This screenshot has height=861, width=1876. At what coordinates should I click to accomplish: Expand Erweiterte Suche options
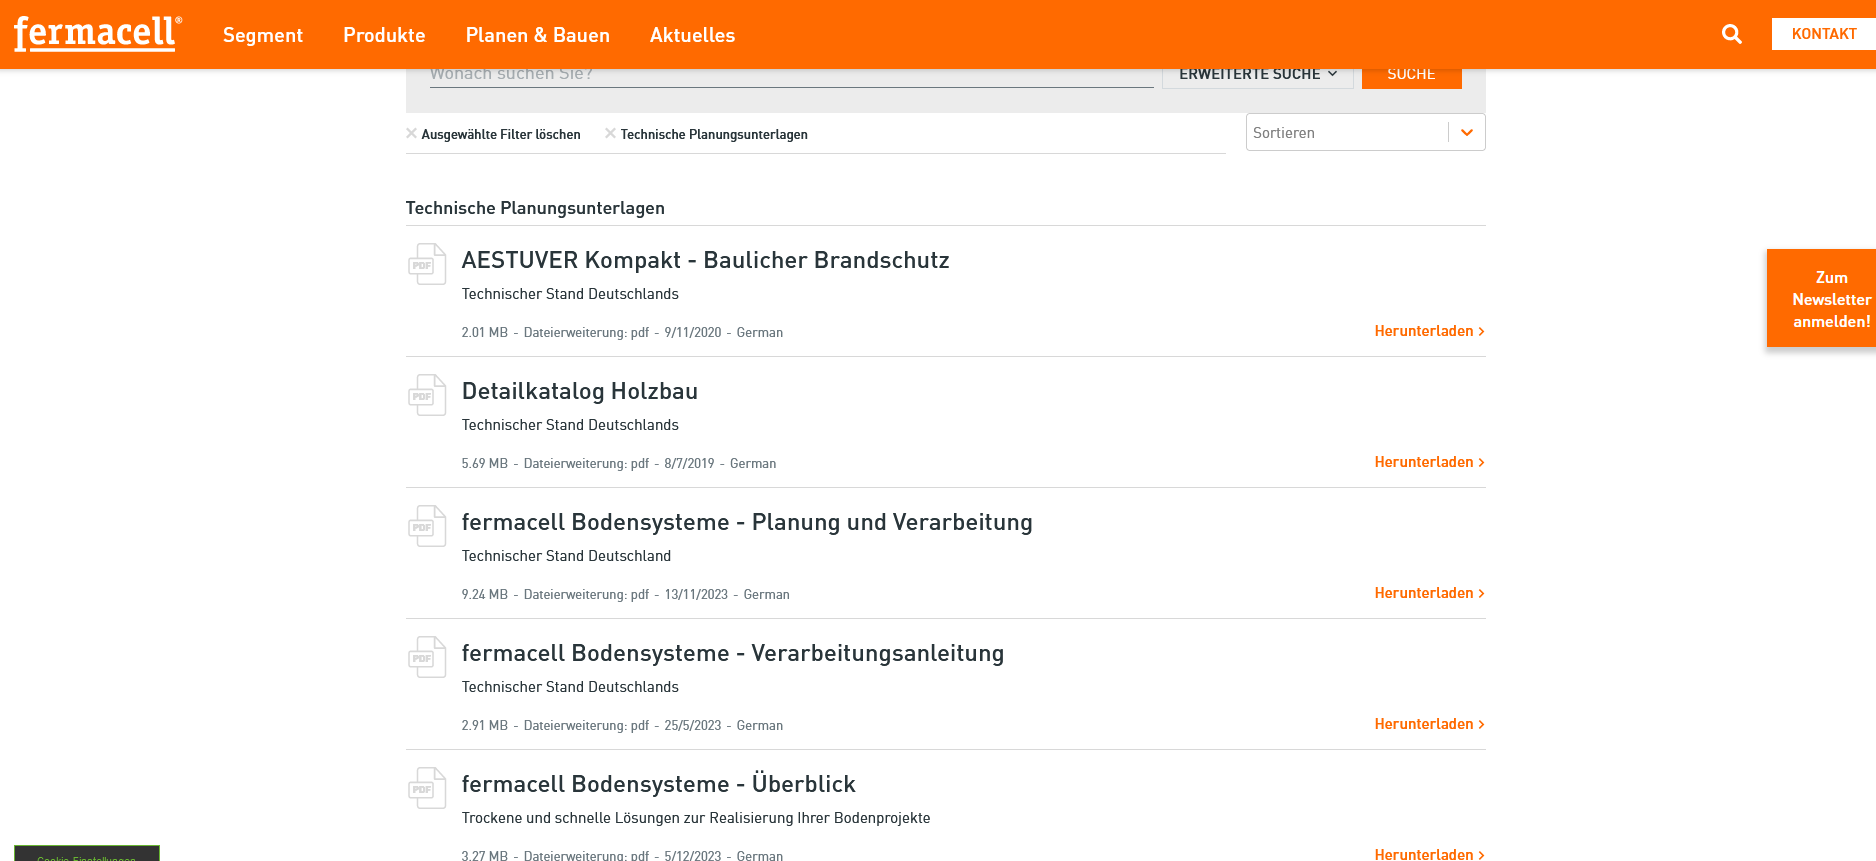tap(1257, 74)
